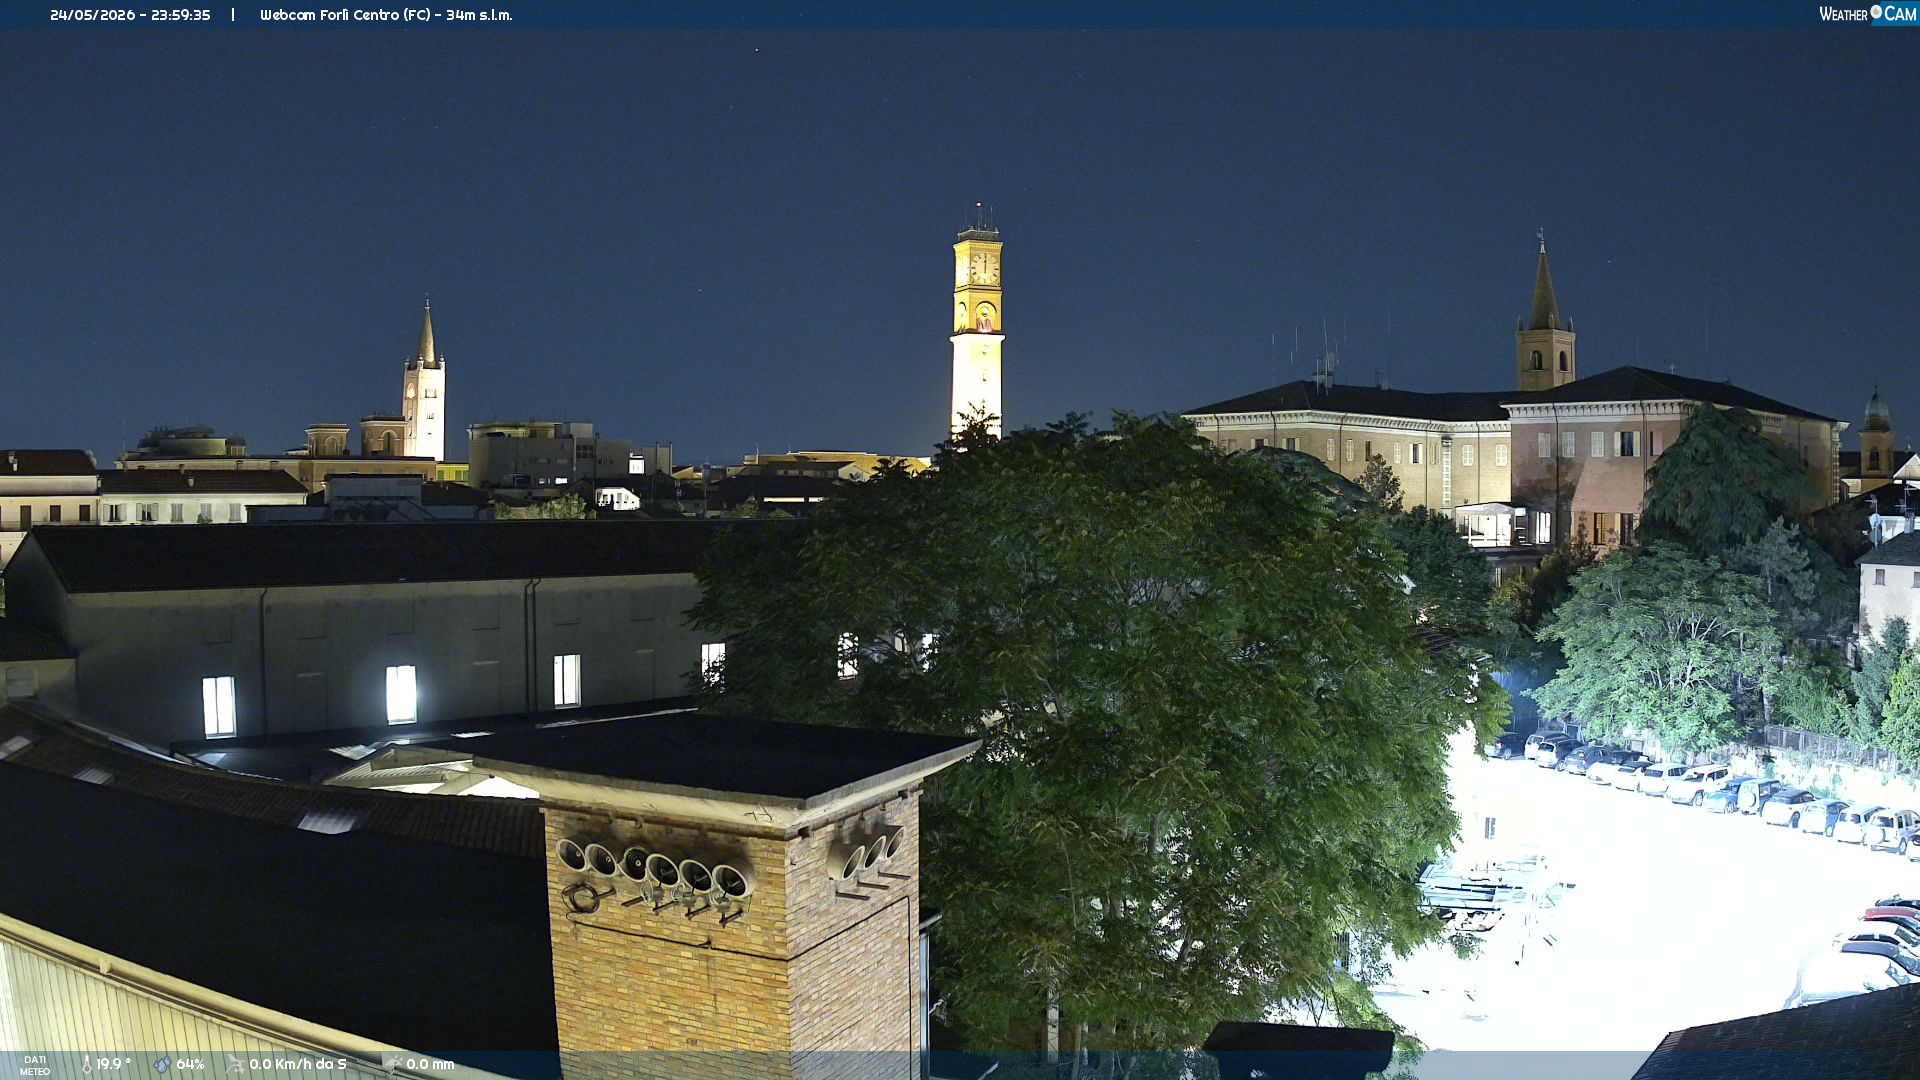Click the DATI METEO label
Screen dimensions: 1920x1080
[x=35, y=1065]
